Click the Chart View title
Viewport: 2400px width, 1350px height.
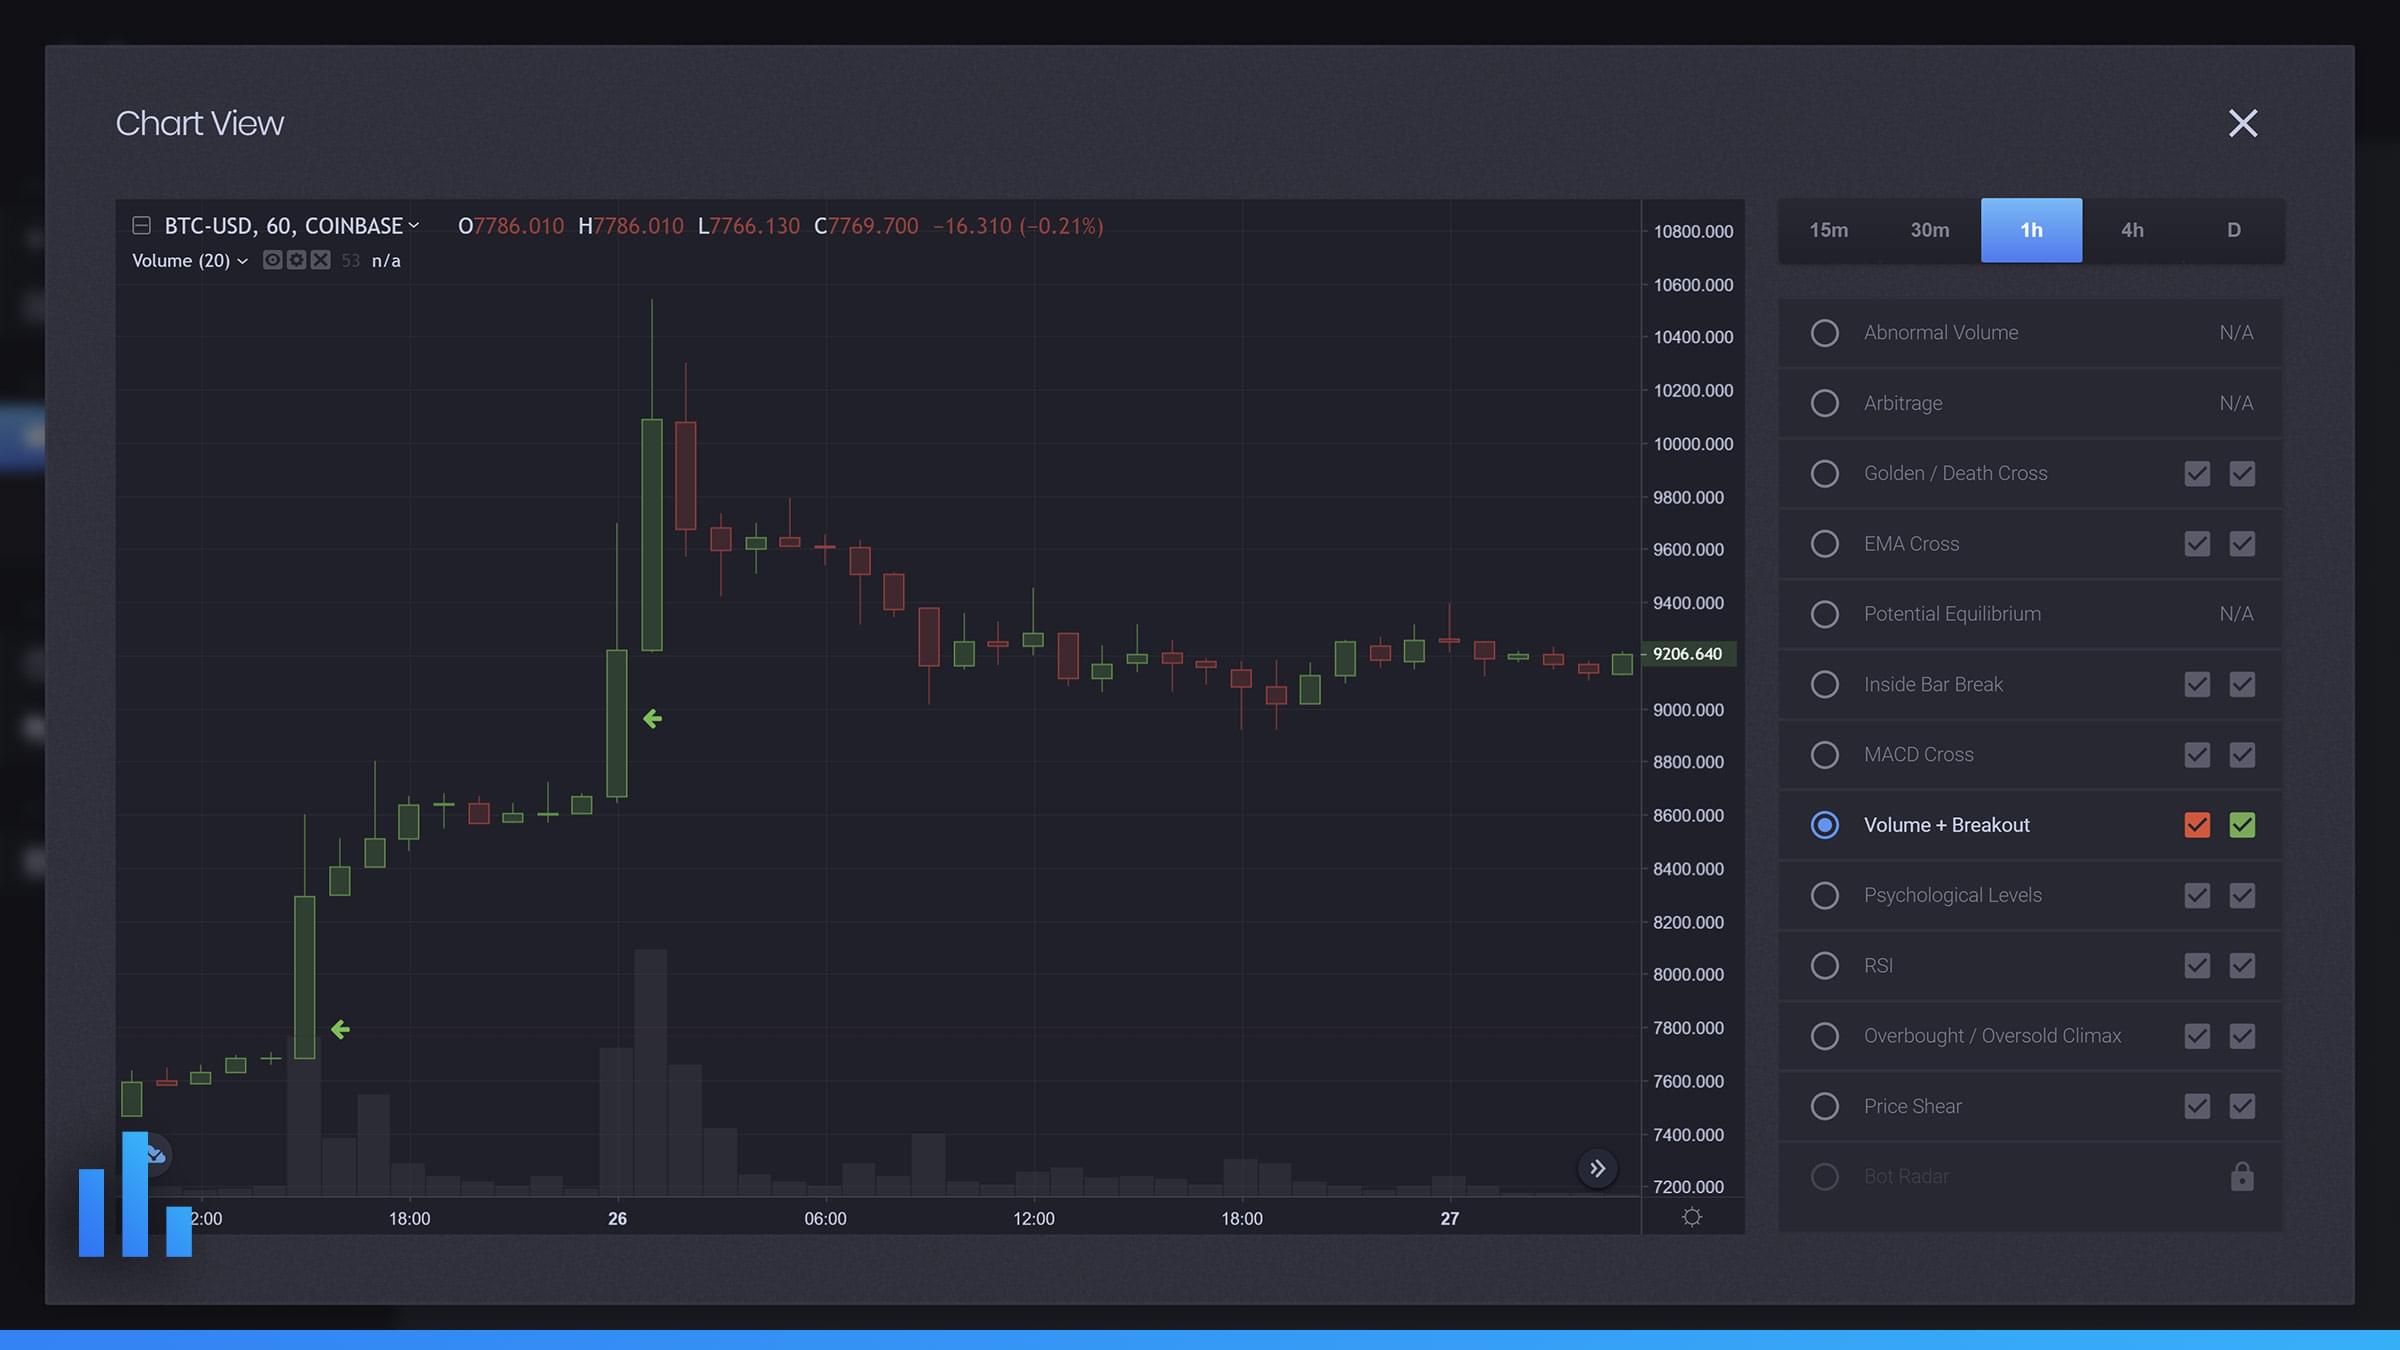200,123
